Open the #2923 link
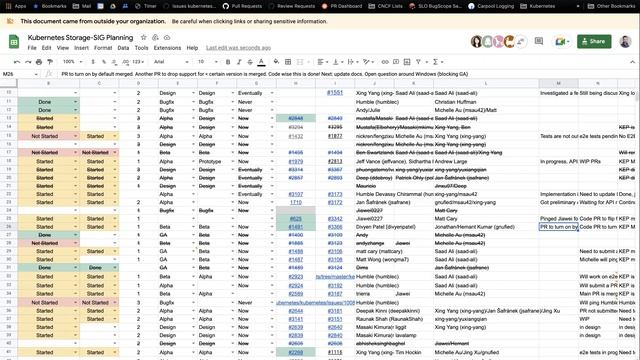This screenshot has height=360, width=640. click(296, 277)
